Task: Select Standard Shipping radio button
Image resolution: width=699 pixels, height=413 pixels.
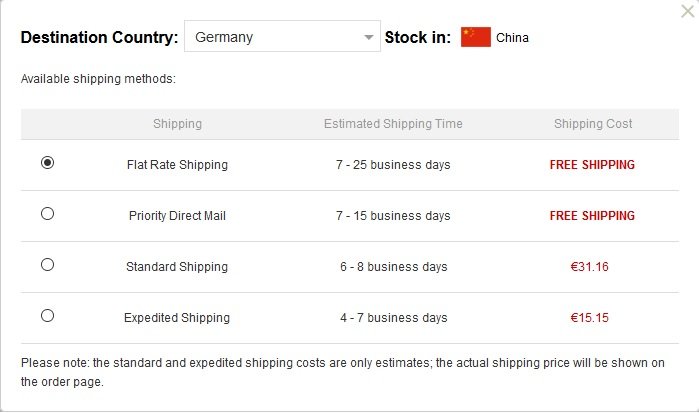Action: point(47,265)
